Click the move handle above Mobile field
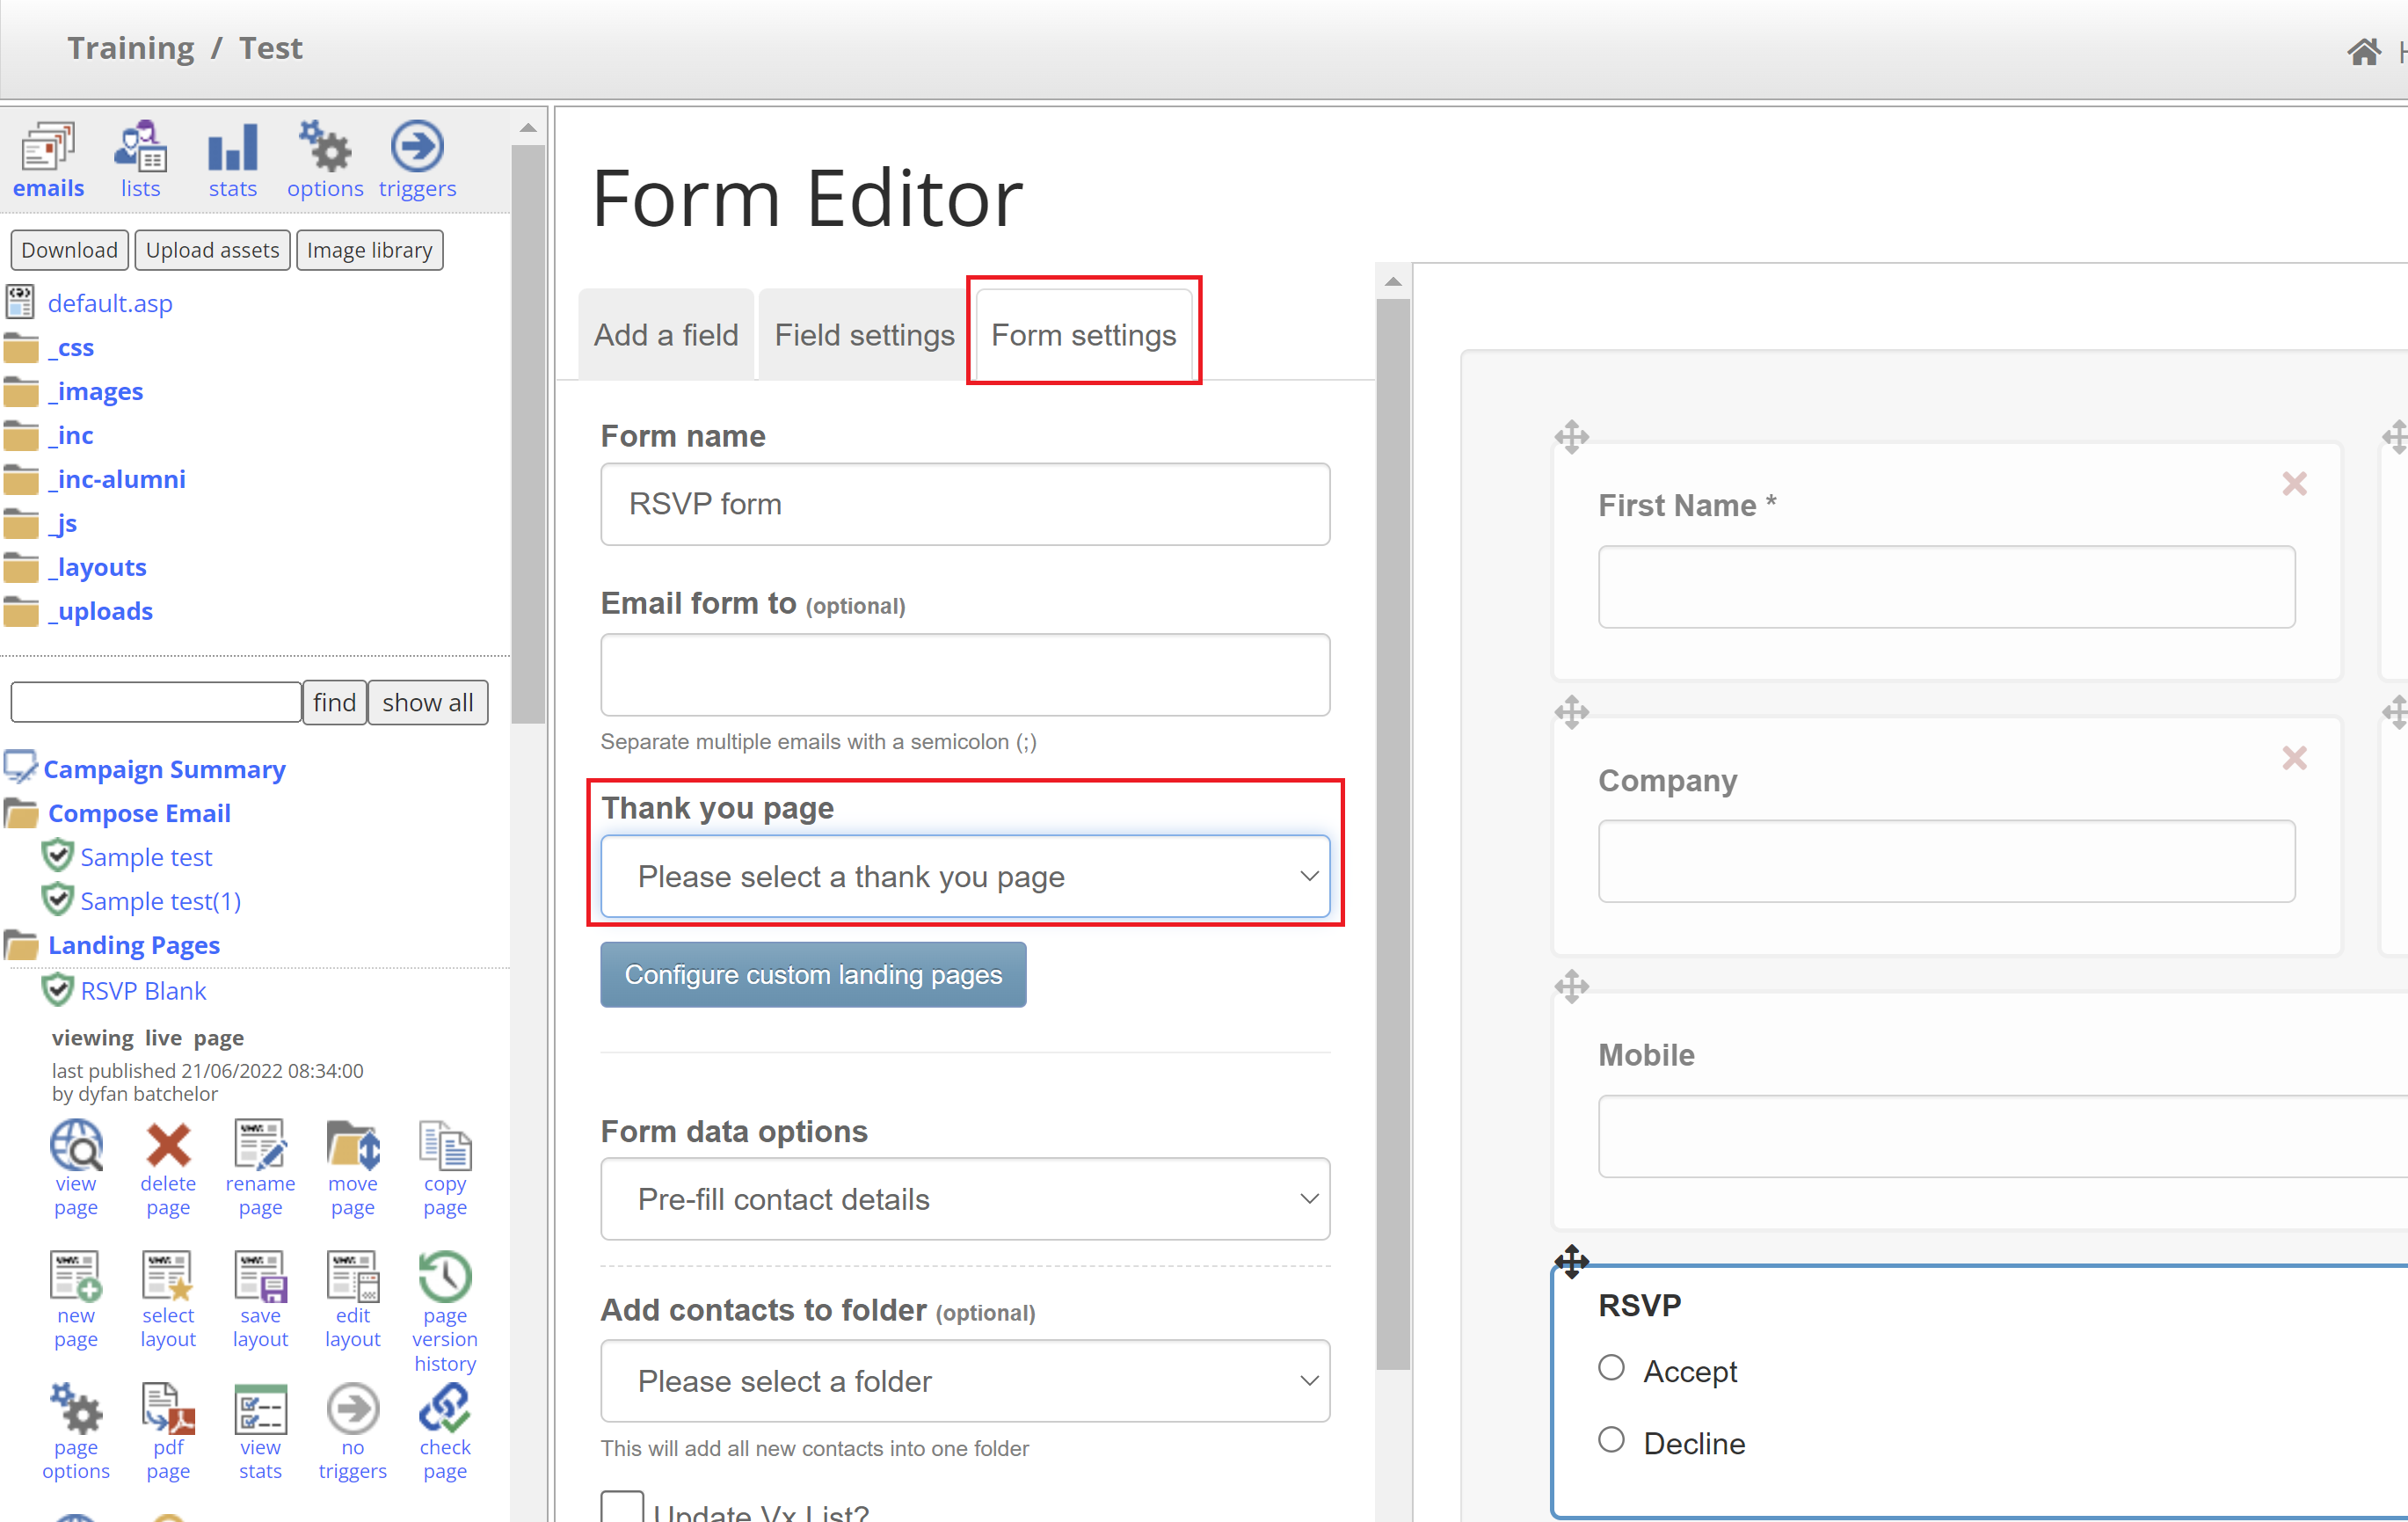The width and height of the screenshot is (2408, 1522). pyautogui.click(x=1572, y=986)
